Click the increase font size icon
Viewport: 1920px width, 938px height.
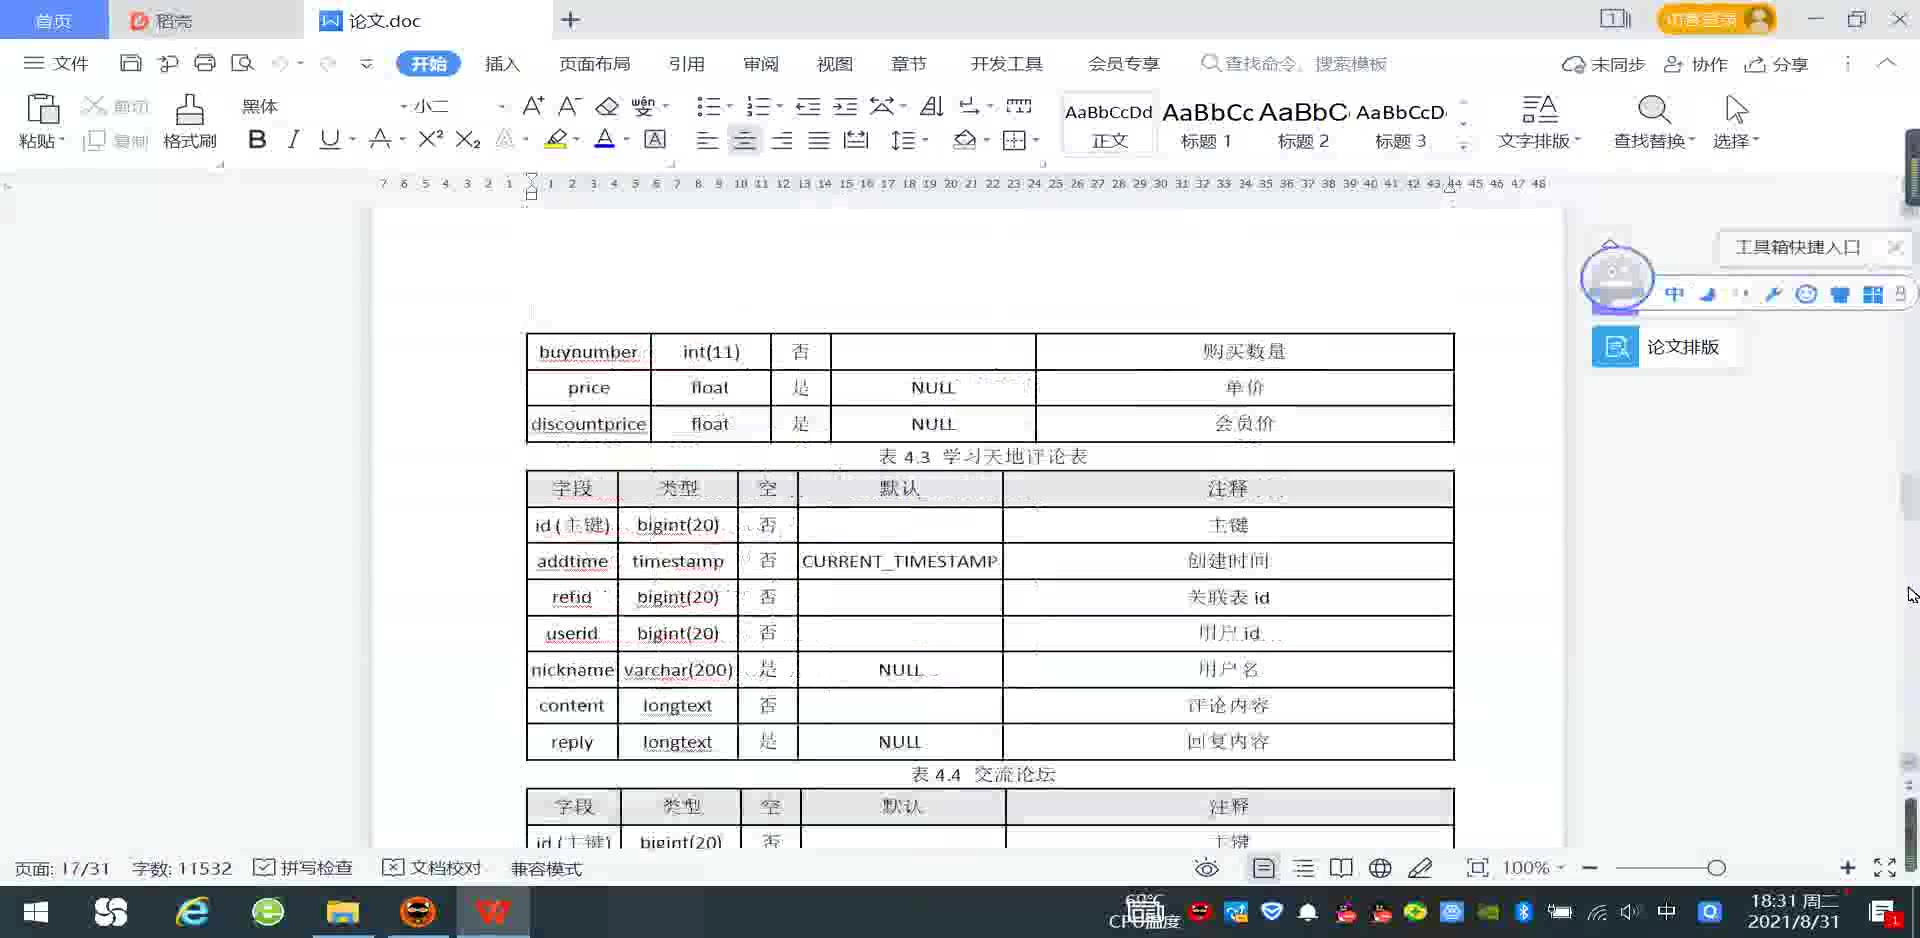point(534,106)
